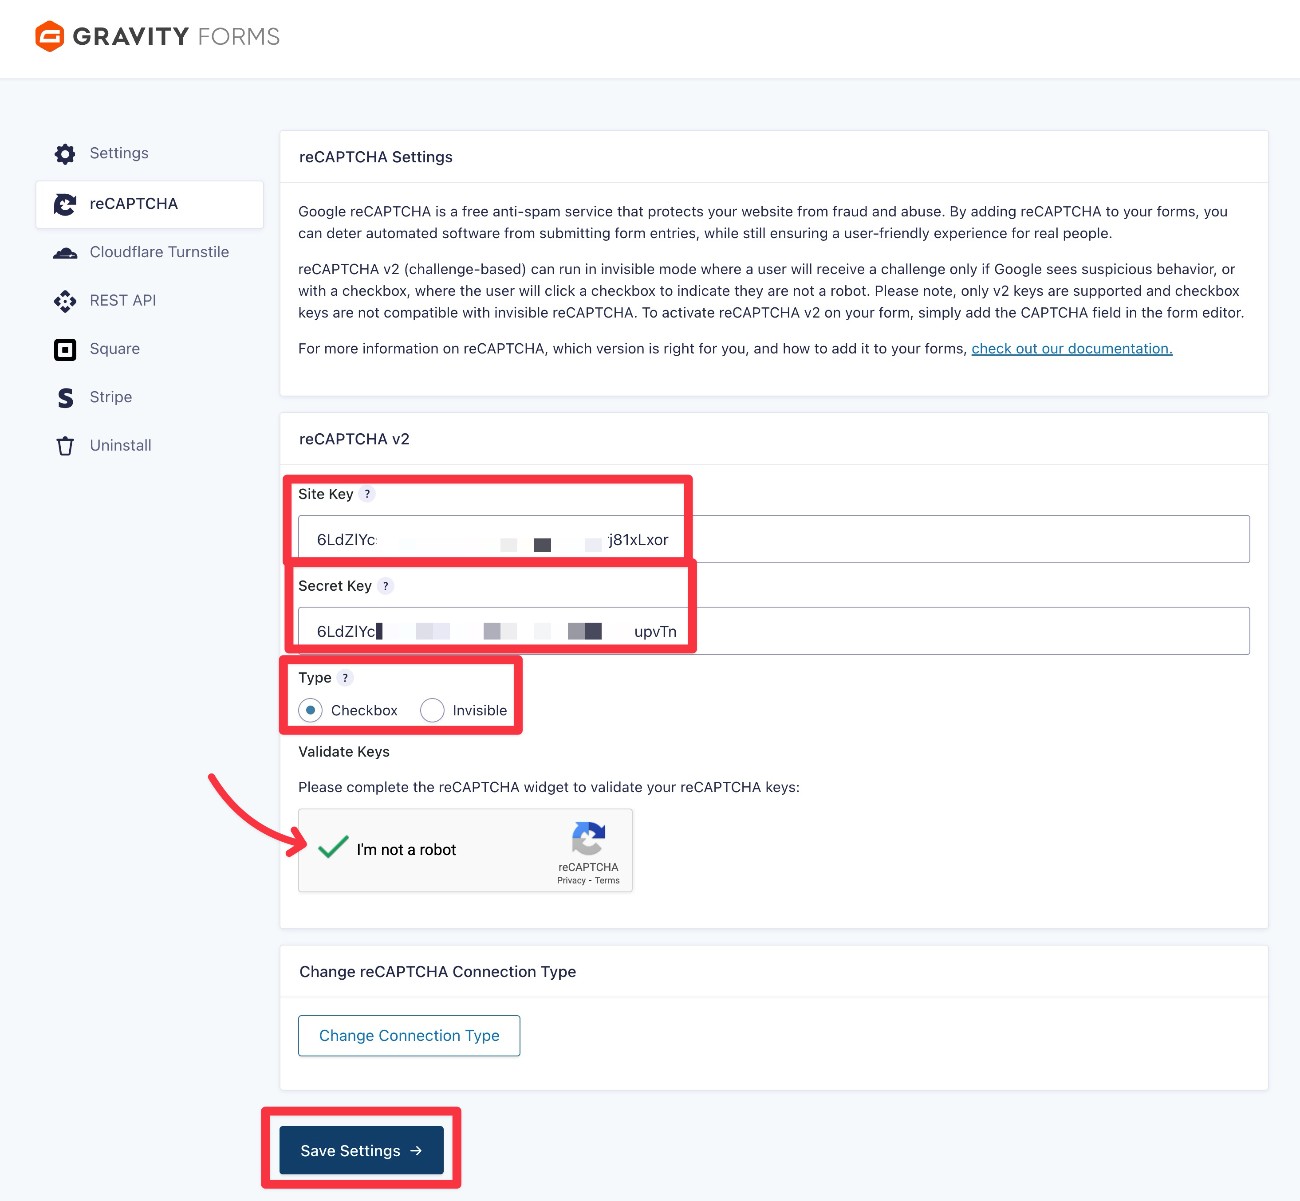Select the Checkbox type radio button
Image resolution: width=1300 pixels, height=1201 pixels.
pos(310,710)
